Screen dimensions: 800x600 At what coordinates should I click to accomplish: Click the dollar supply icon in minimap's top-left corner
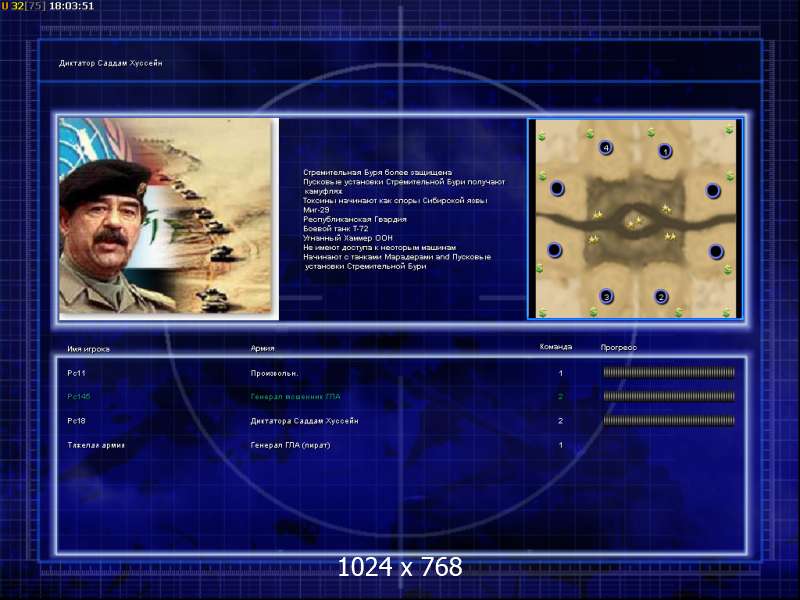541,137
